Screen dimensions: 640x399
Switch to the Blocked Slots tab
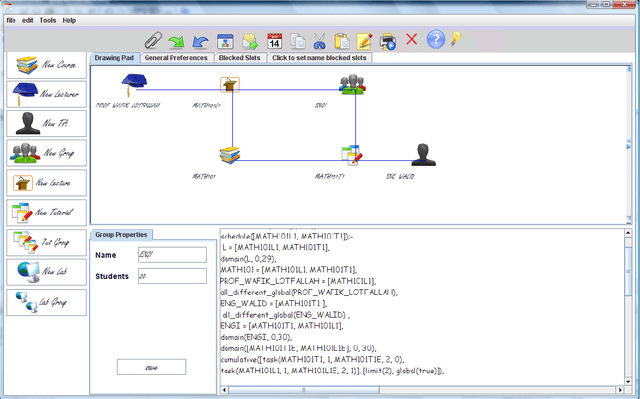(x=240, y=58)
